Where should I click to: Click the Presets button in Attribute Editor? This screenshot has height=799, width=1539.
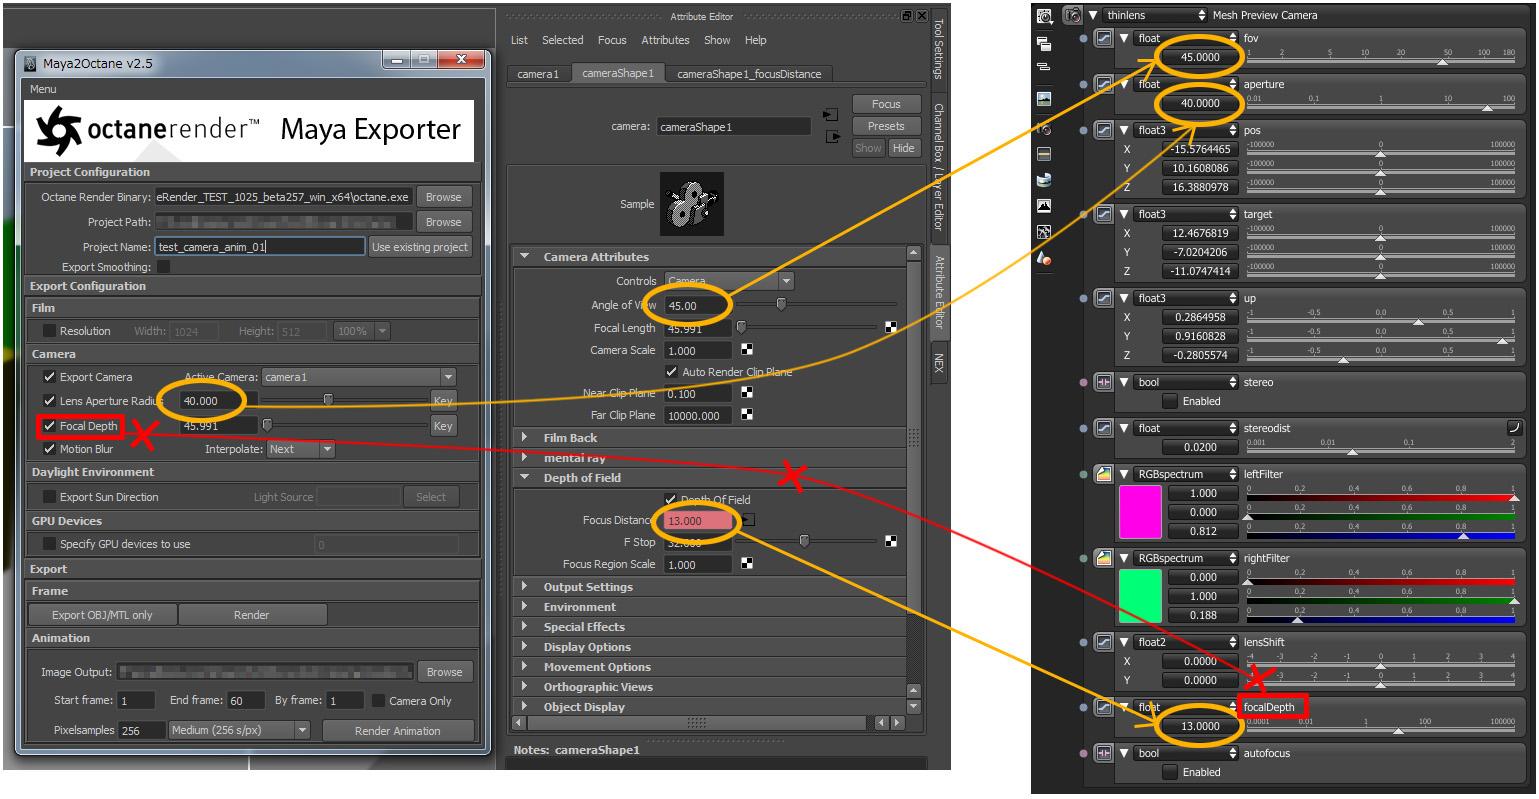(886, 126)
